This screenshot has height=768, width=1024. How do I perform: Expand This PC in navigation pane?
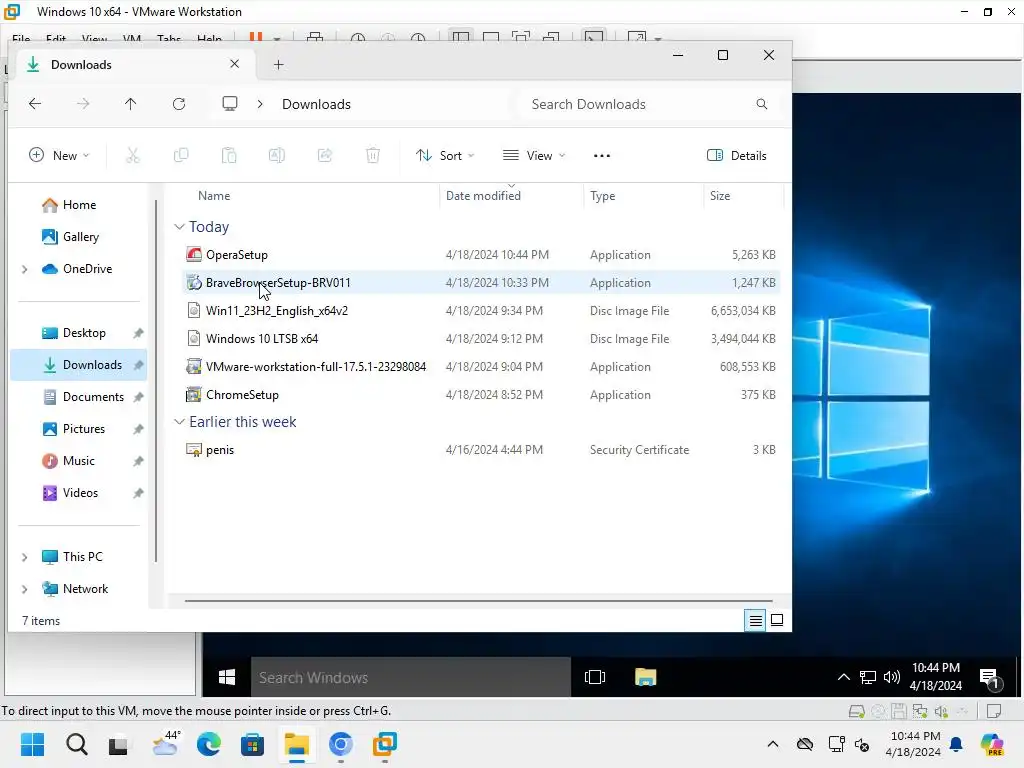click(x=25, y=557)
